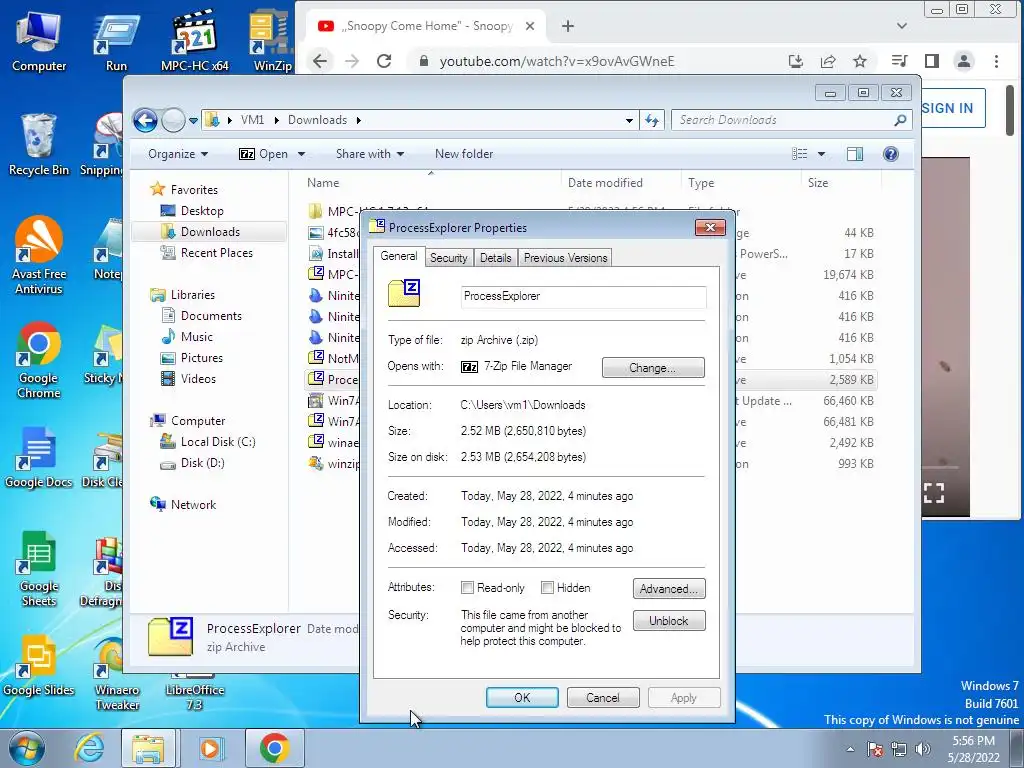Sort files by Type column header
This screenshot has width=1024, height=768.
741,183
